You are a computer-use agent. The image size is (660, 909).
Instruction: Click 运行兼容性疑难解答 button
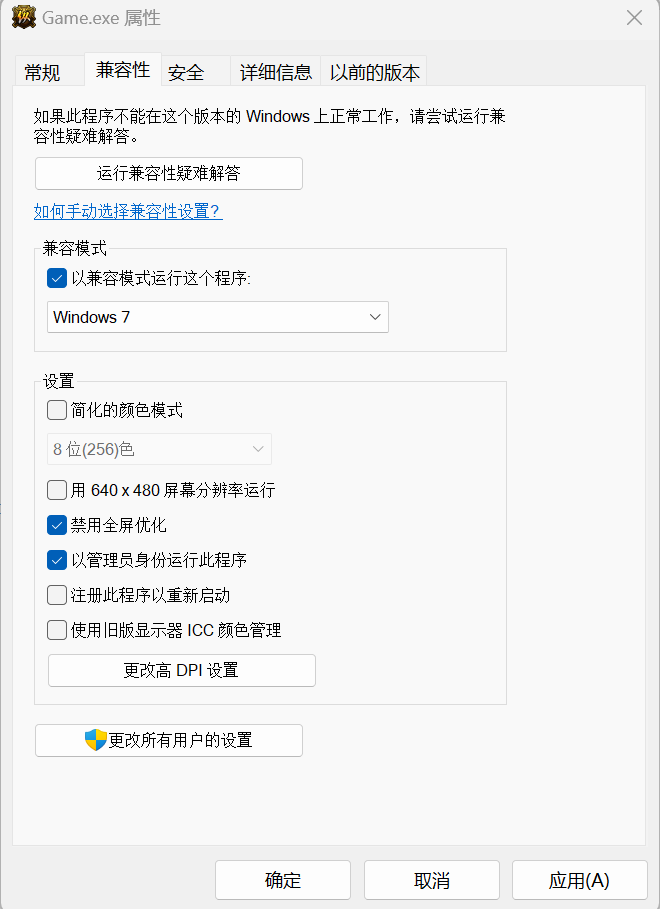pos(168,173)
